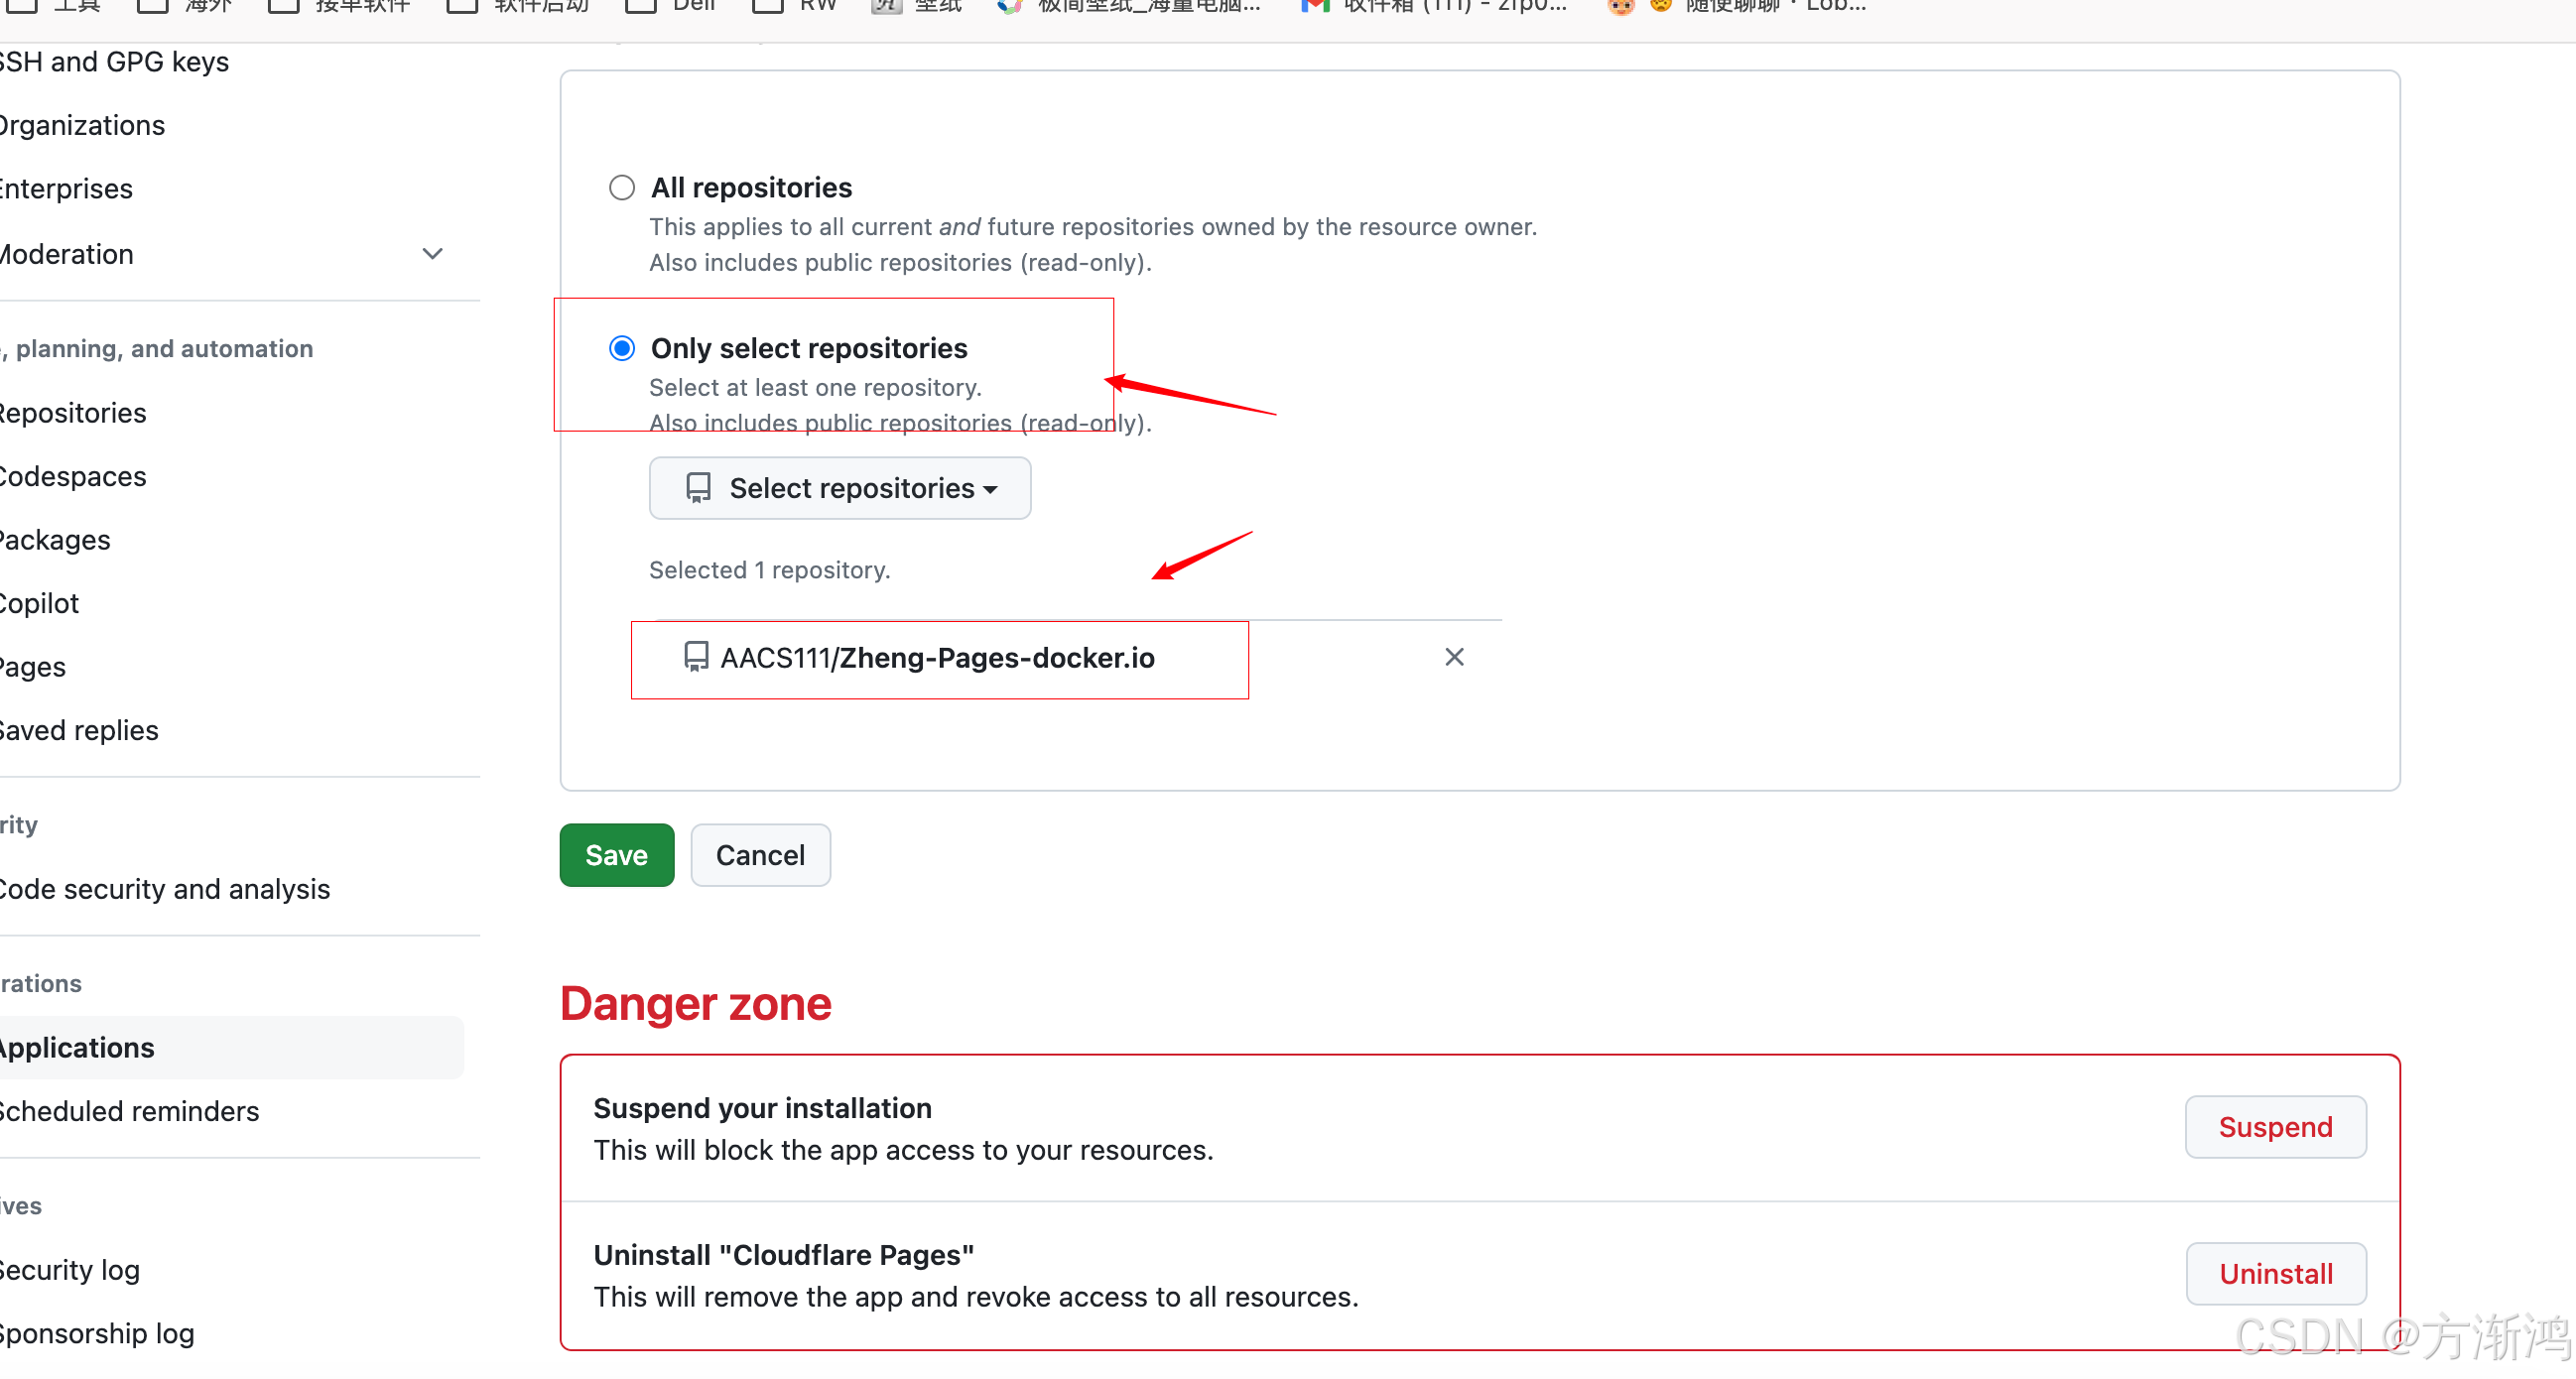Viewport: 2576px width, 1379px height.
Task: Open SSH and GPG keys settings
Action: pyautogui.click(x=114, y=62)
